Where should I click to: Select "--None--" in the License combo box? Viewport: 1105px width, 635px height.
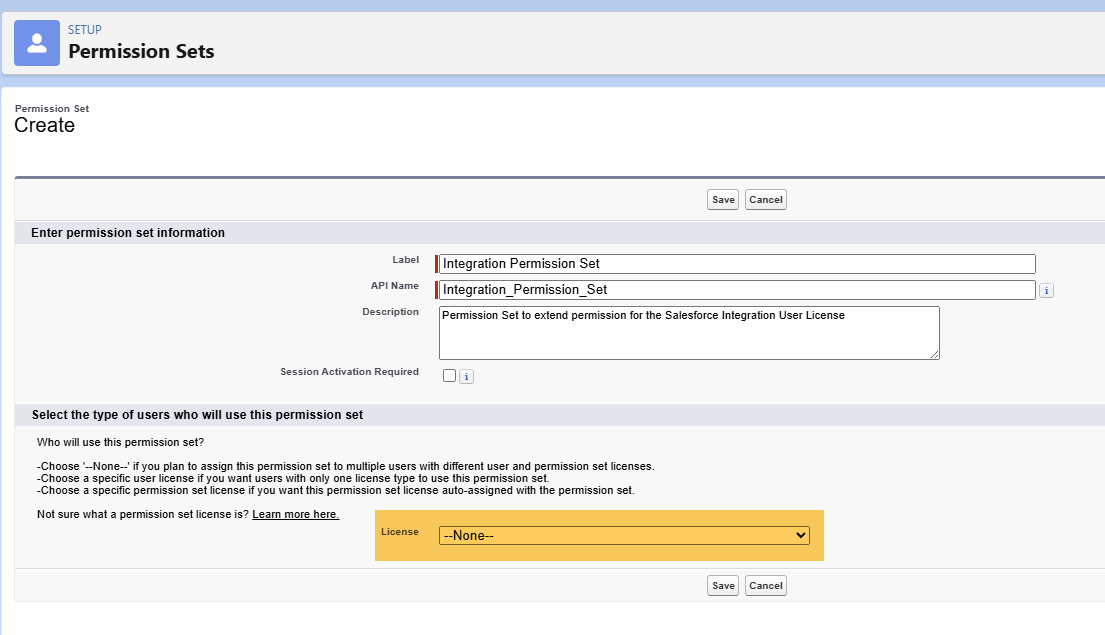coord(625,535)
